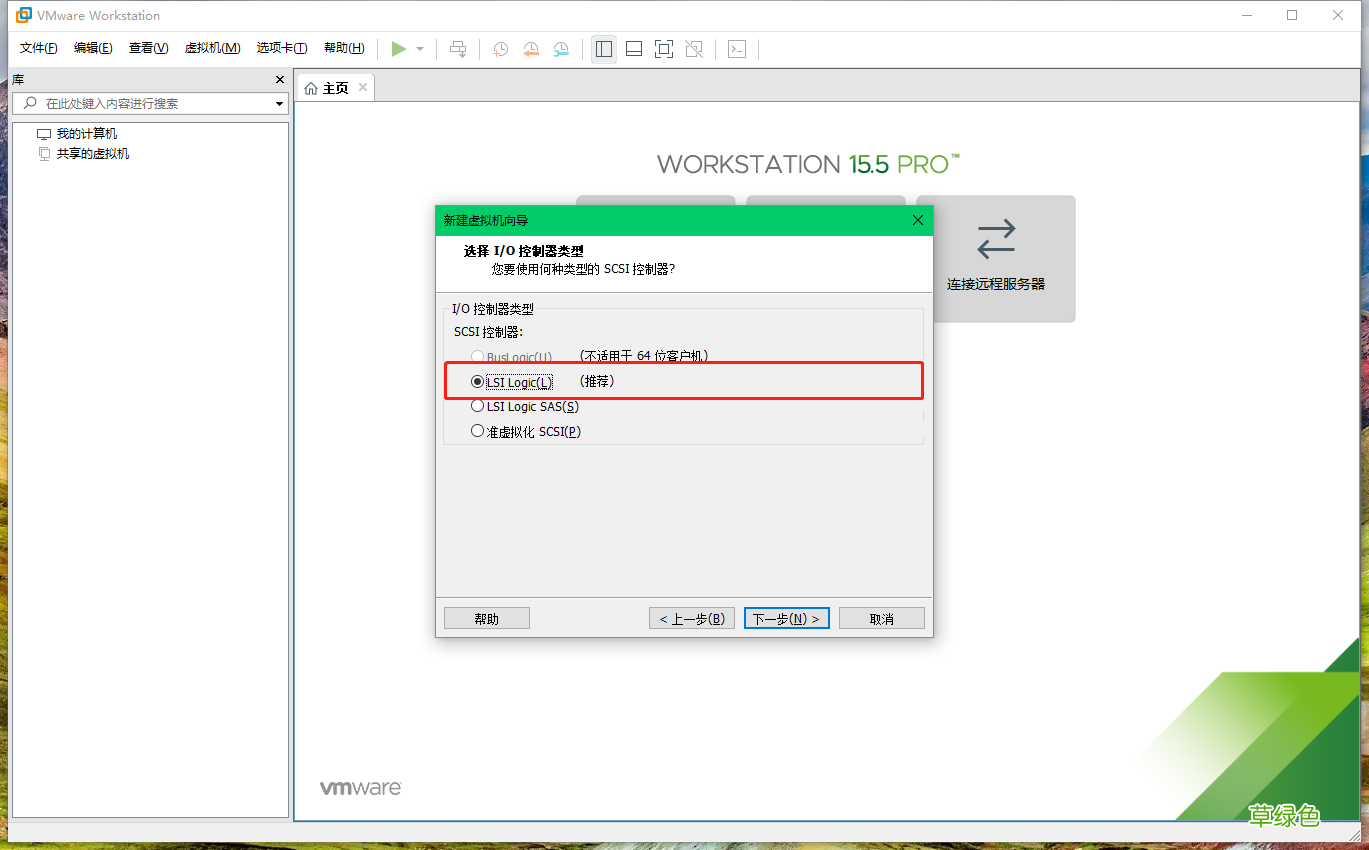This screenshot has width=1369, height=850.
Task: Toggle the library sidebar panel
Action: point(603,48)
